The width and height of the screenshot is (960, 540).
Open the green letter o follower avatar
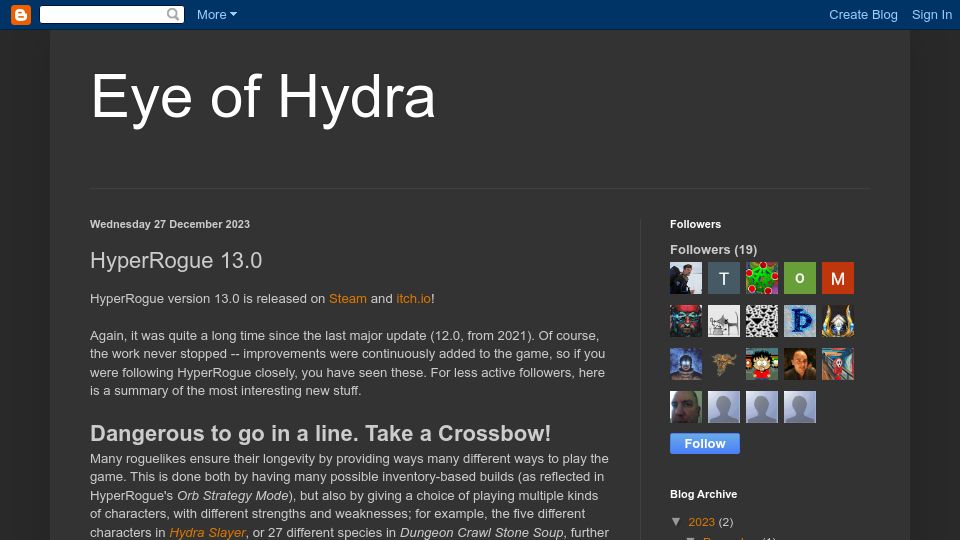[x=800, y=278]
